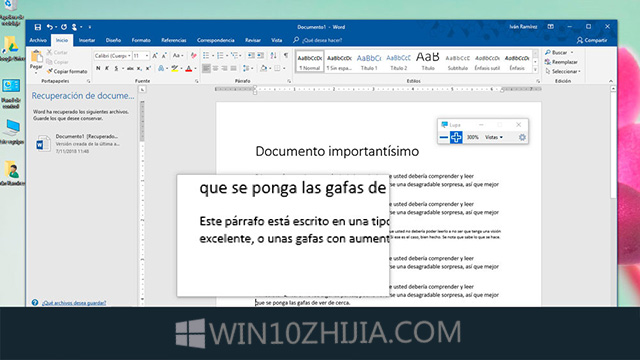The image size is (640, 360).
Task: Click the '¿Qué archivos desea guardar?' link
Action: point(74,303)
